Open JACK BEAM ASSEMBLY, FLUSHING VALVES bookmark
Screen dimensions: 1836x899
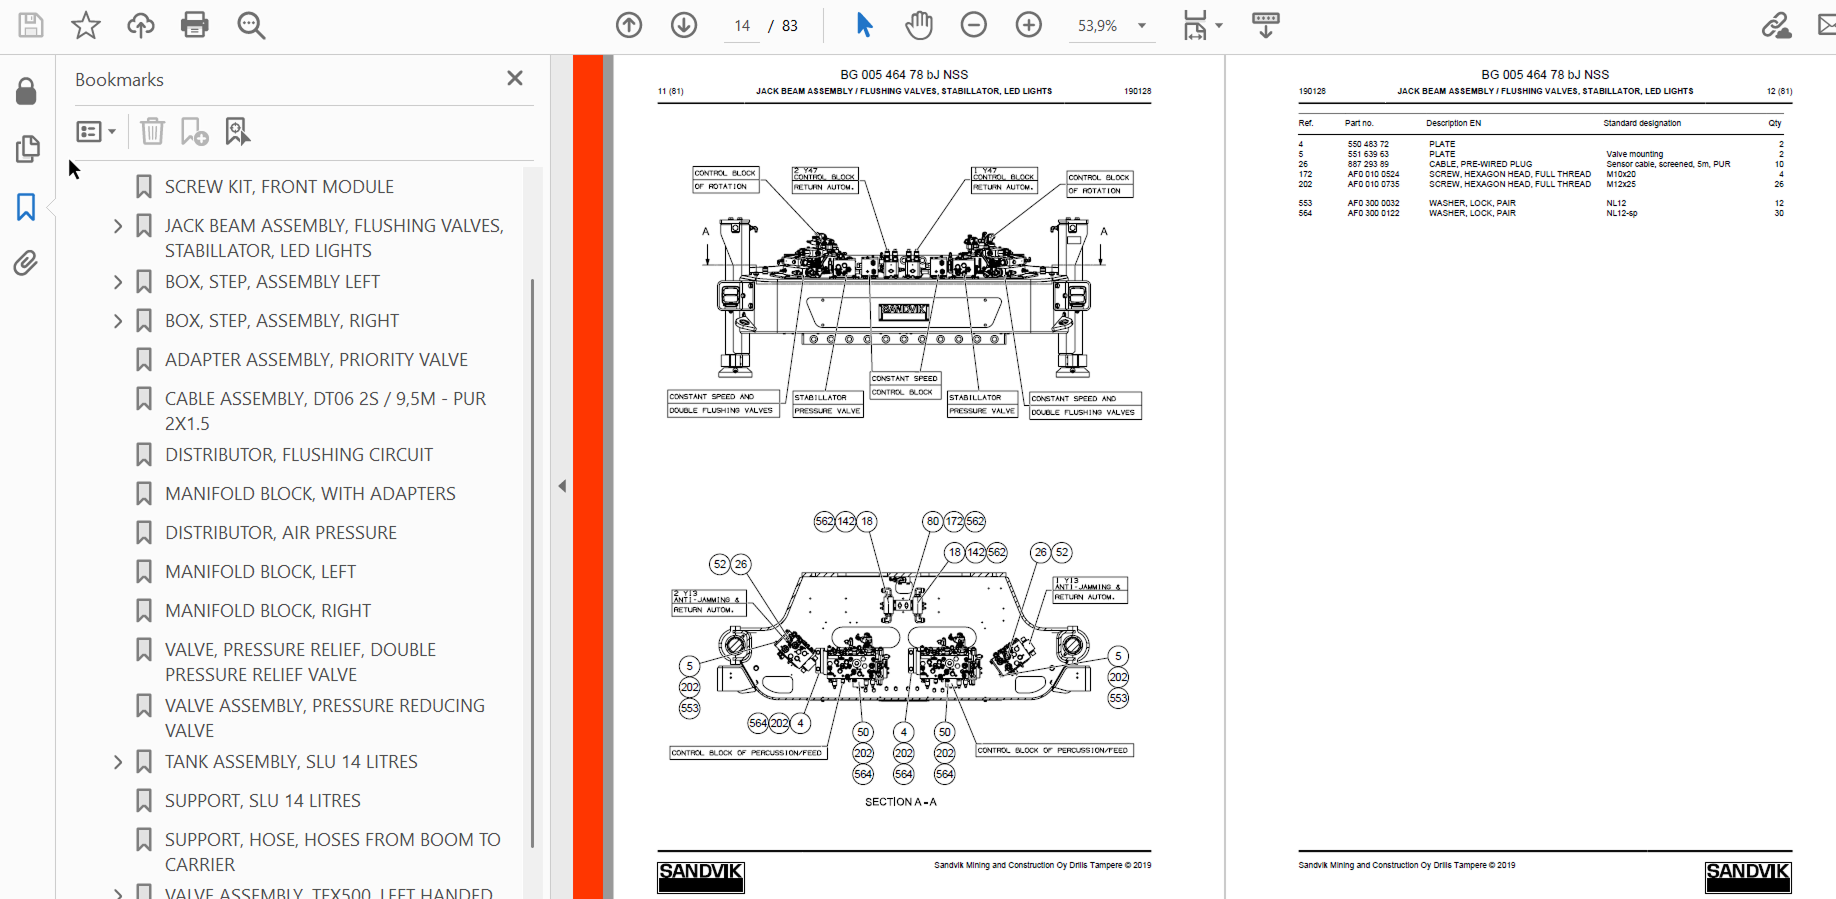click(x=334, y=238)
